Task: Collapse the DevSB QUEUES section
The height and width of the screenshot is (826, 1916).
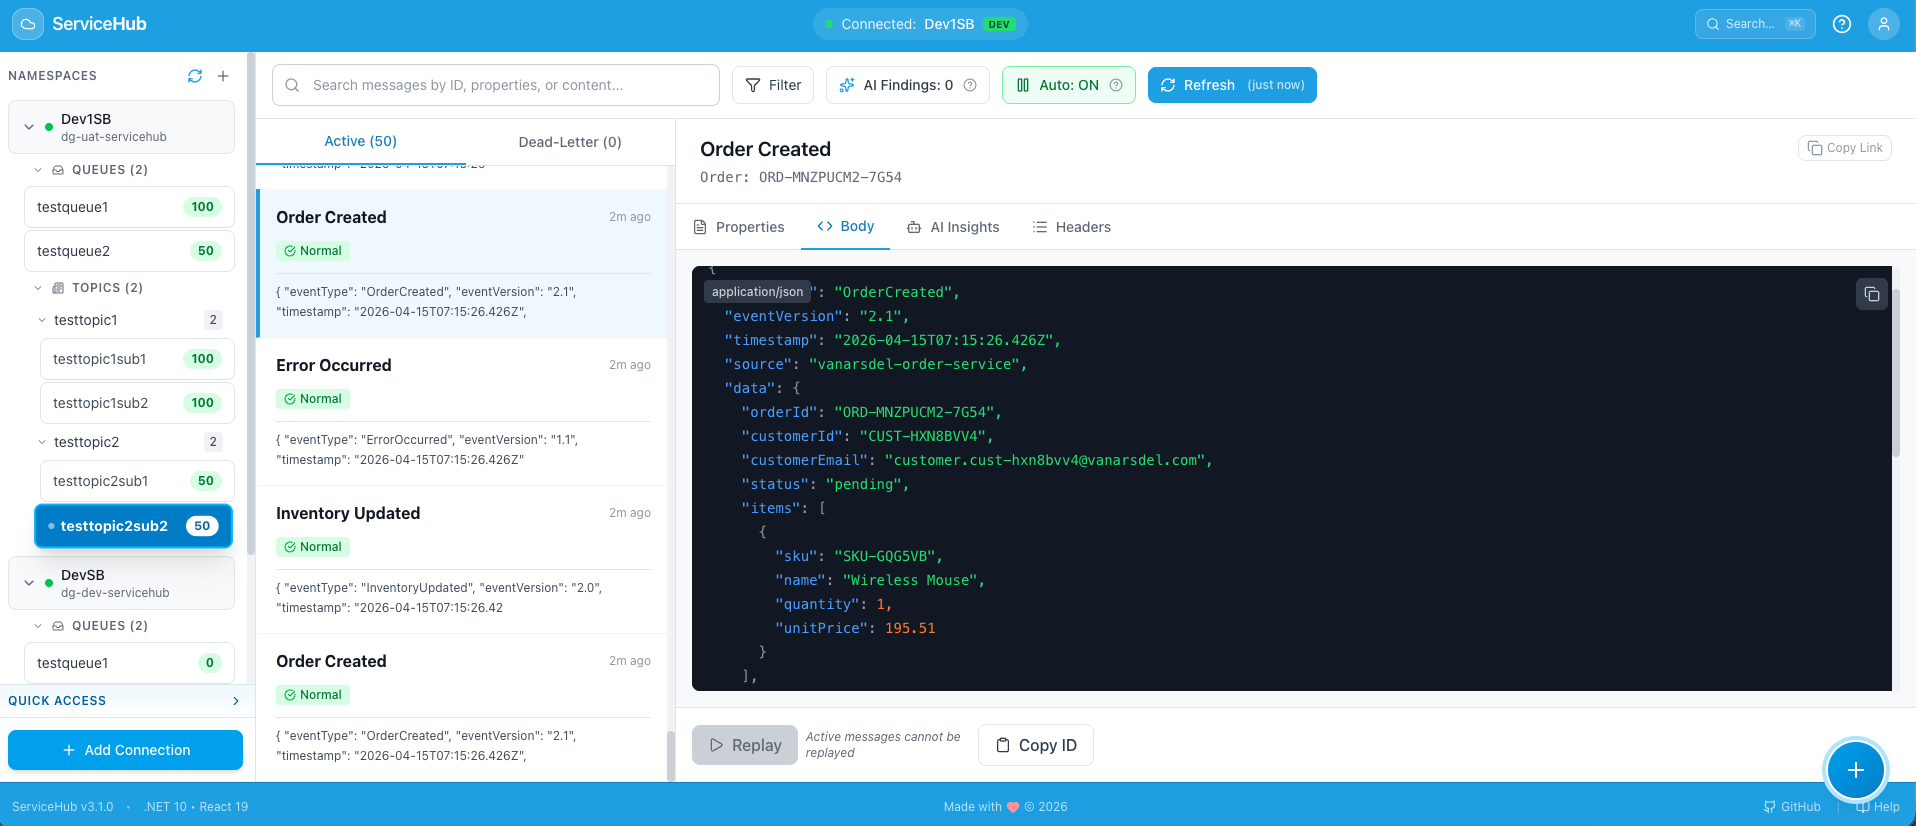Action: [38, 626]
